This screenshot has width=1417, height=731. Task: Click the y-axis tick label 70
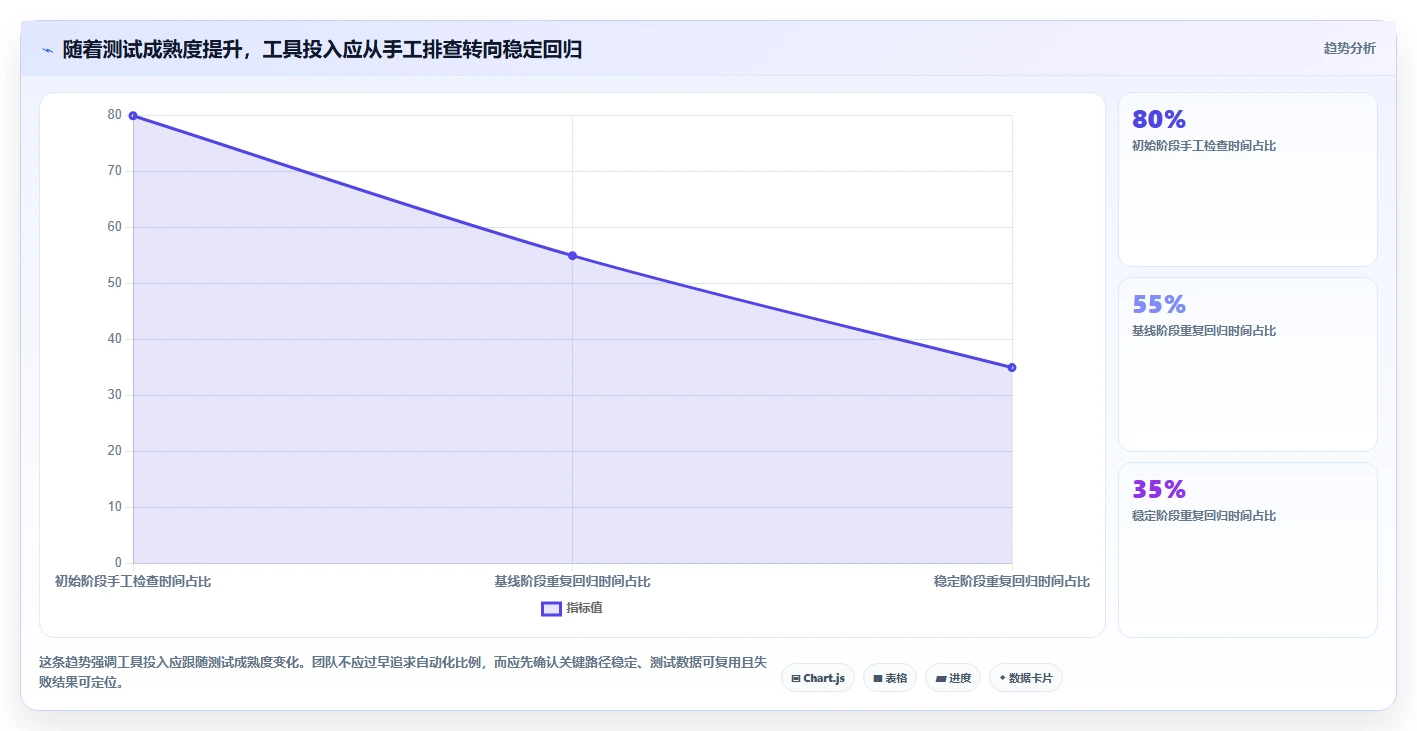coord(115,171)
